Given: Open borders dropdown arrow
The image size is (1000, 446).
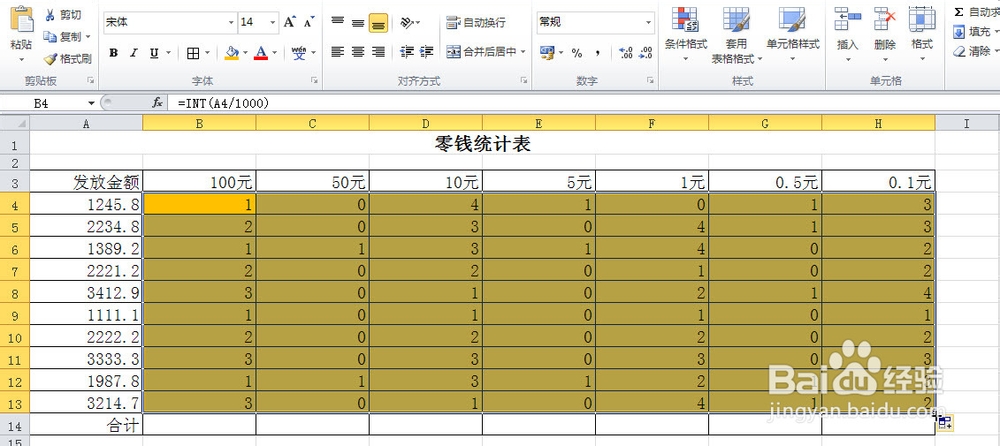Looking at the screenshot, I should [x=209, y=53].
